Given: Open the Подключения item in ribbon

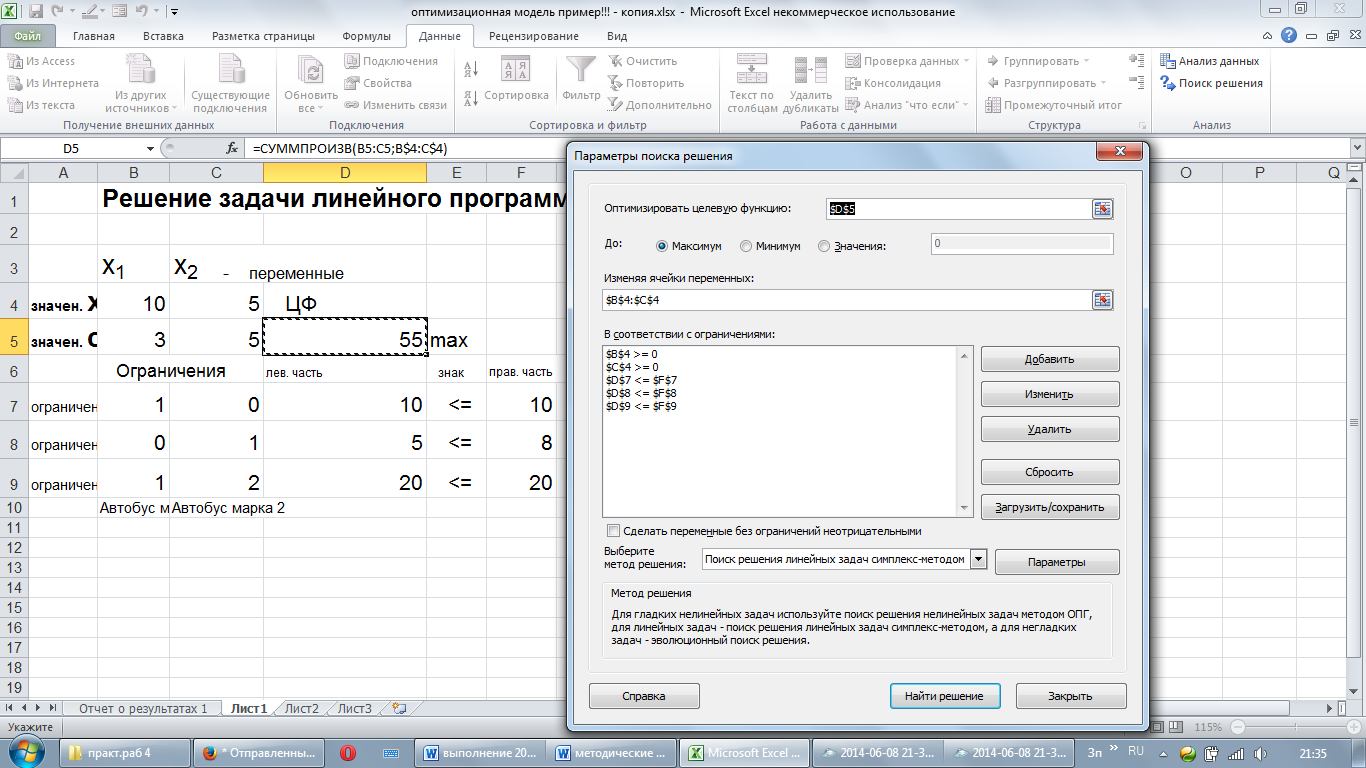Looking at the screenshot, I should point(391,61).
